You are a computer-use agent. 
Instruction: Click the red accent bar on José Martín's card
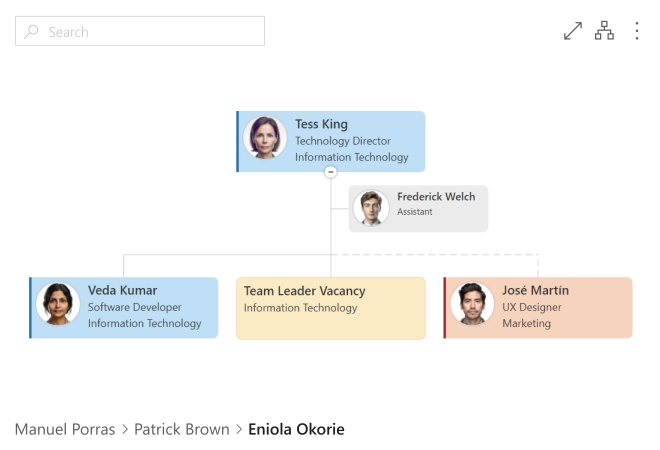(445, 308)
